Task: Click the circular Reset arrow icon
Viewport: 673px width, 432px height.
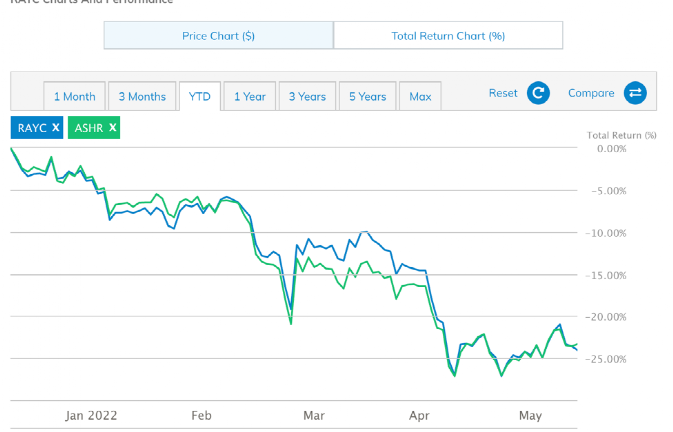Action: [538, 93]
